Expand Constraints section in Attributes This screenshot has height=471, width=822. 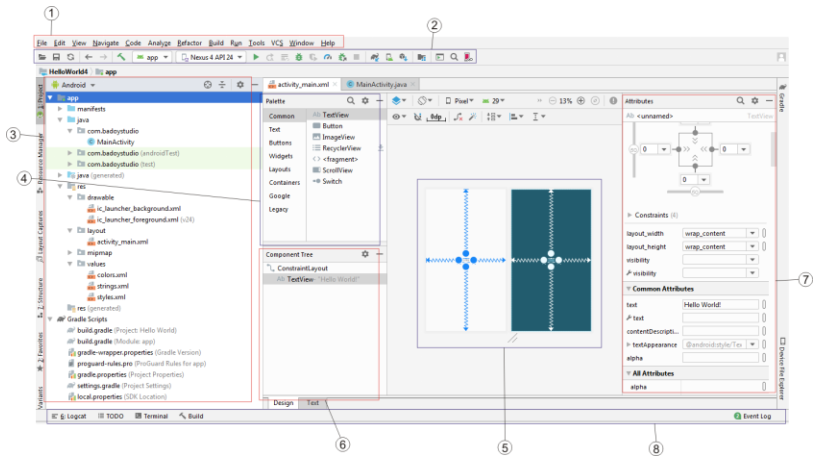[630, 215]
